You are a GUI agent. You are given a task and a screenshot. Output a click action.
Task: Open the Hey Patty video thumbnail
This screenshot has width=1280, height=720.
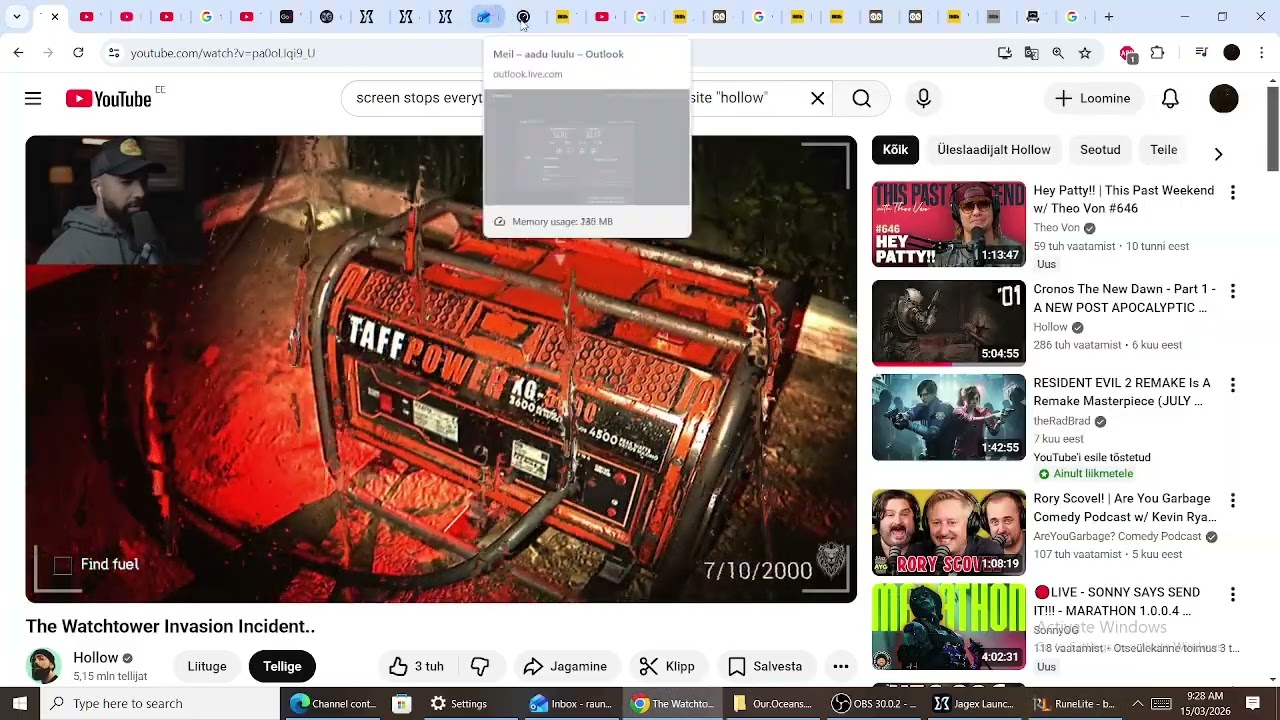(948, 224)
